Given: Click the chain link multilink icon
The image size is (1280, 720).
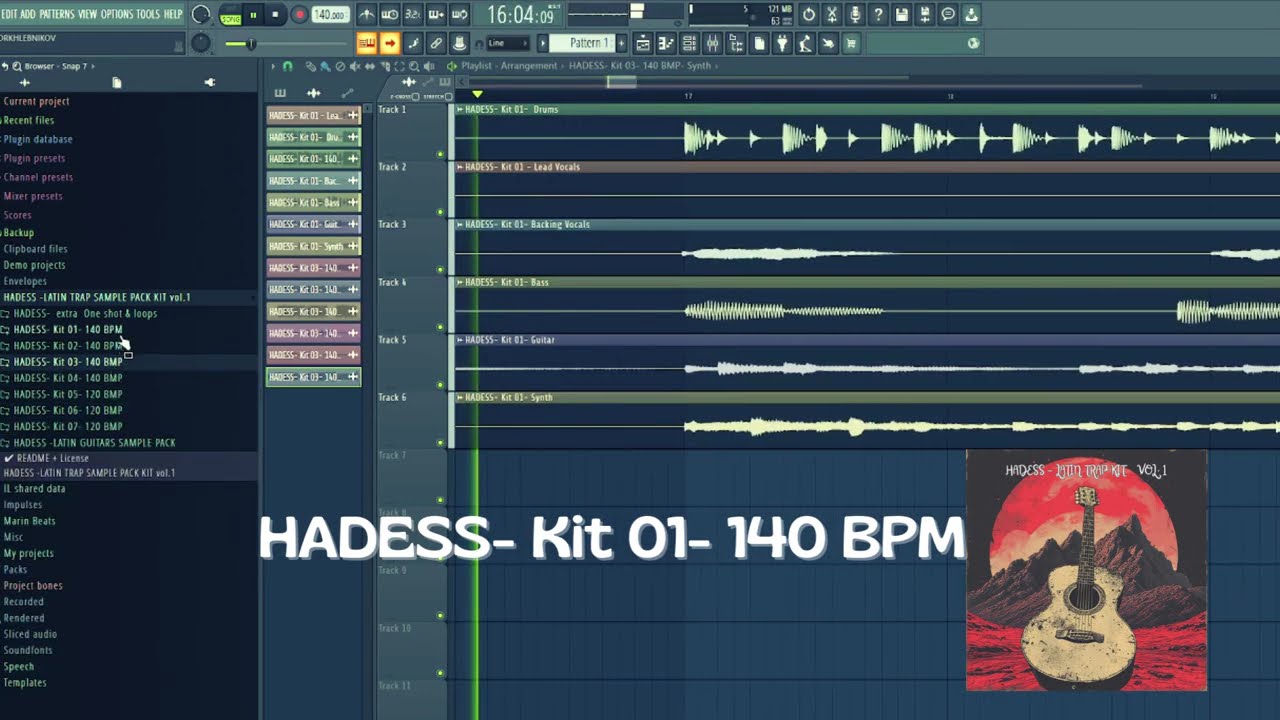Looking at the screenshot, I should click(436, 43).
